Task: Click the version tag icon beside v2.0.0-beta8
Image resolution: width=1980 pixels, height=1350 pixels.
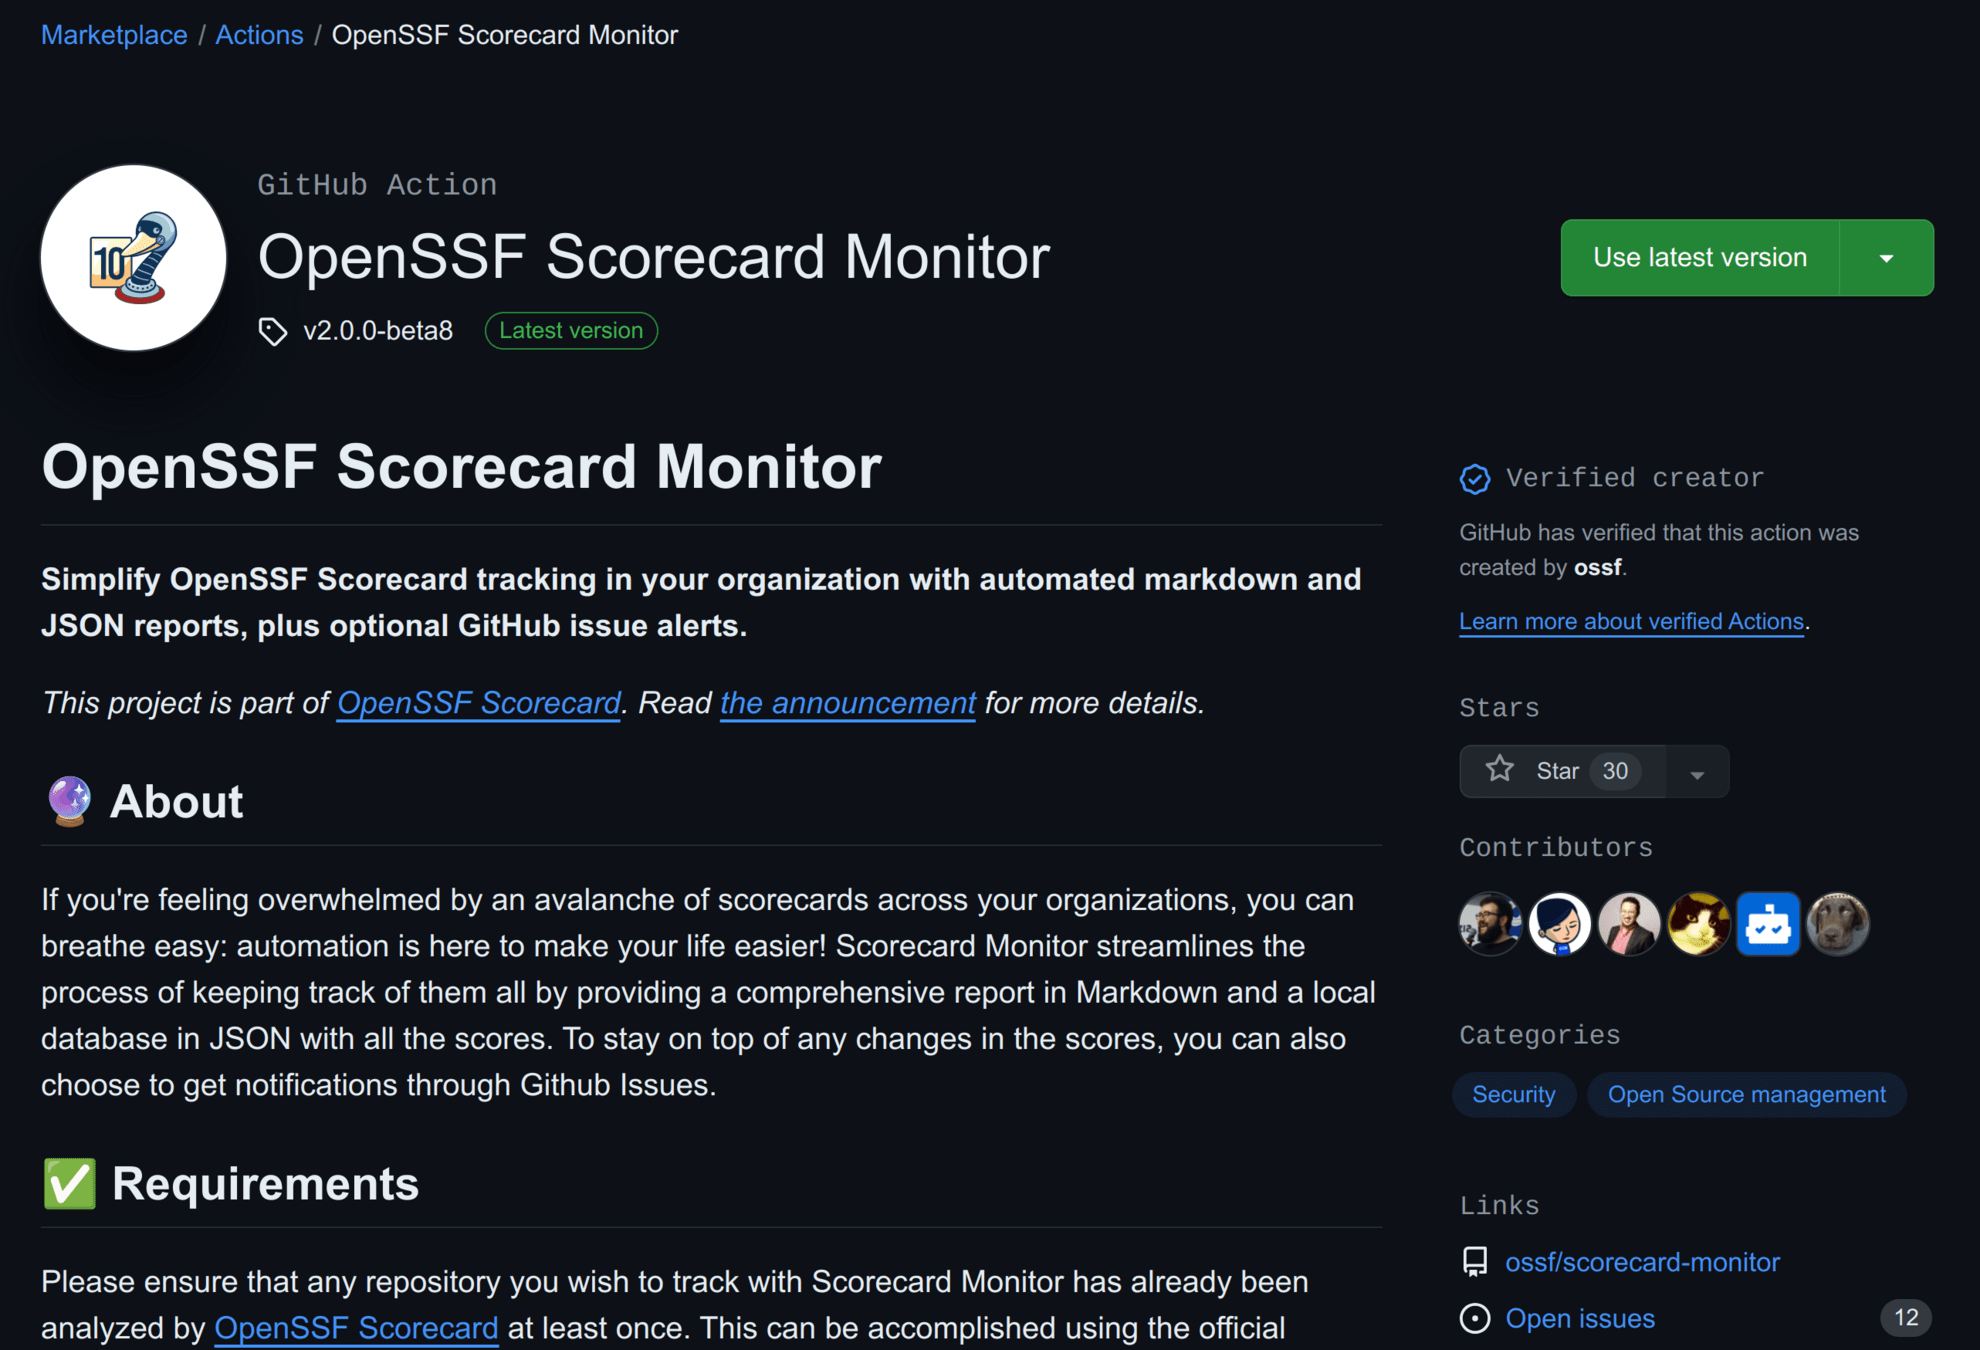Action: 272,331
